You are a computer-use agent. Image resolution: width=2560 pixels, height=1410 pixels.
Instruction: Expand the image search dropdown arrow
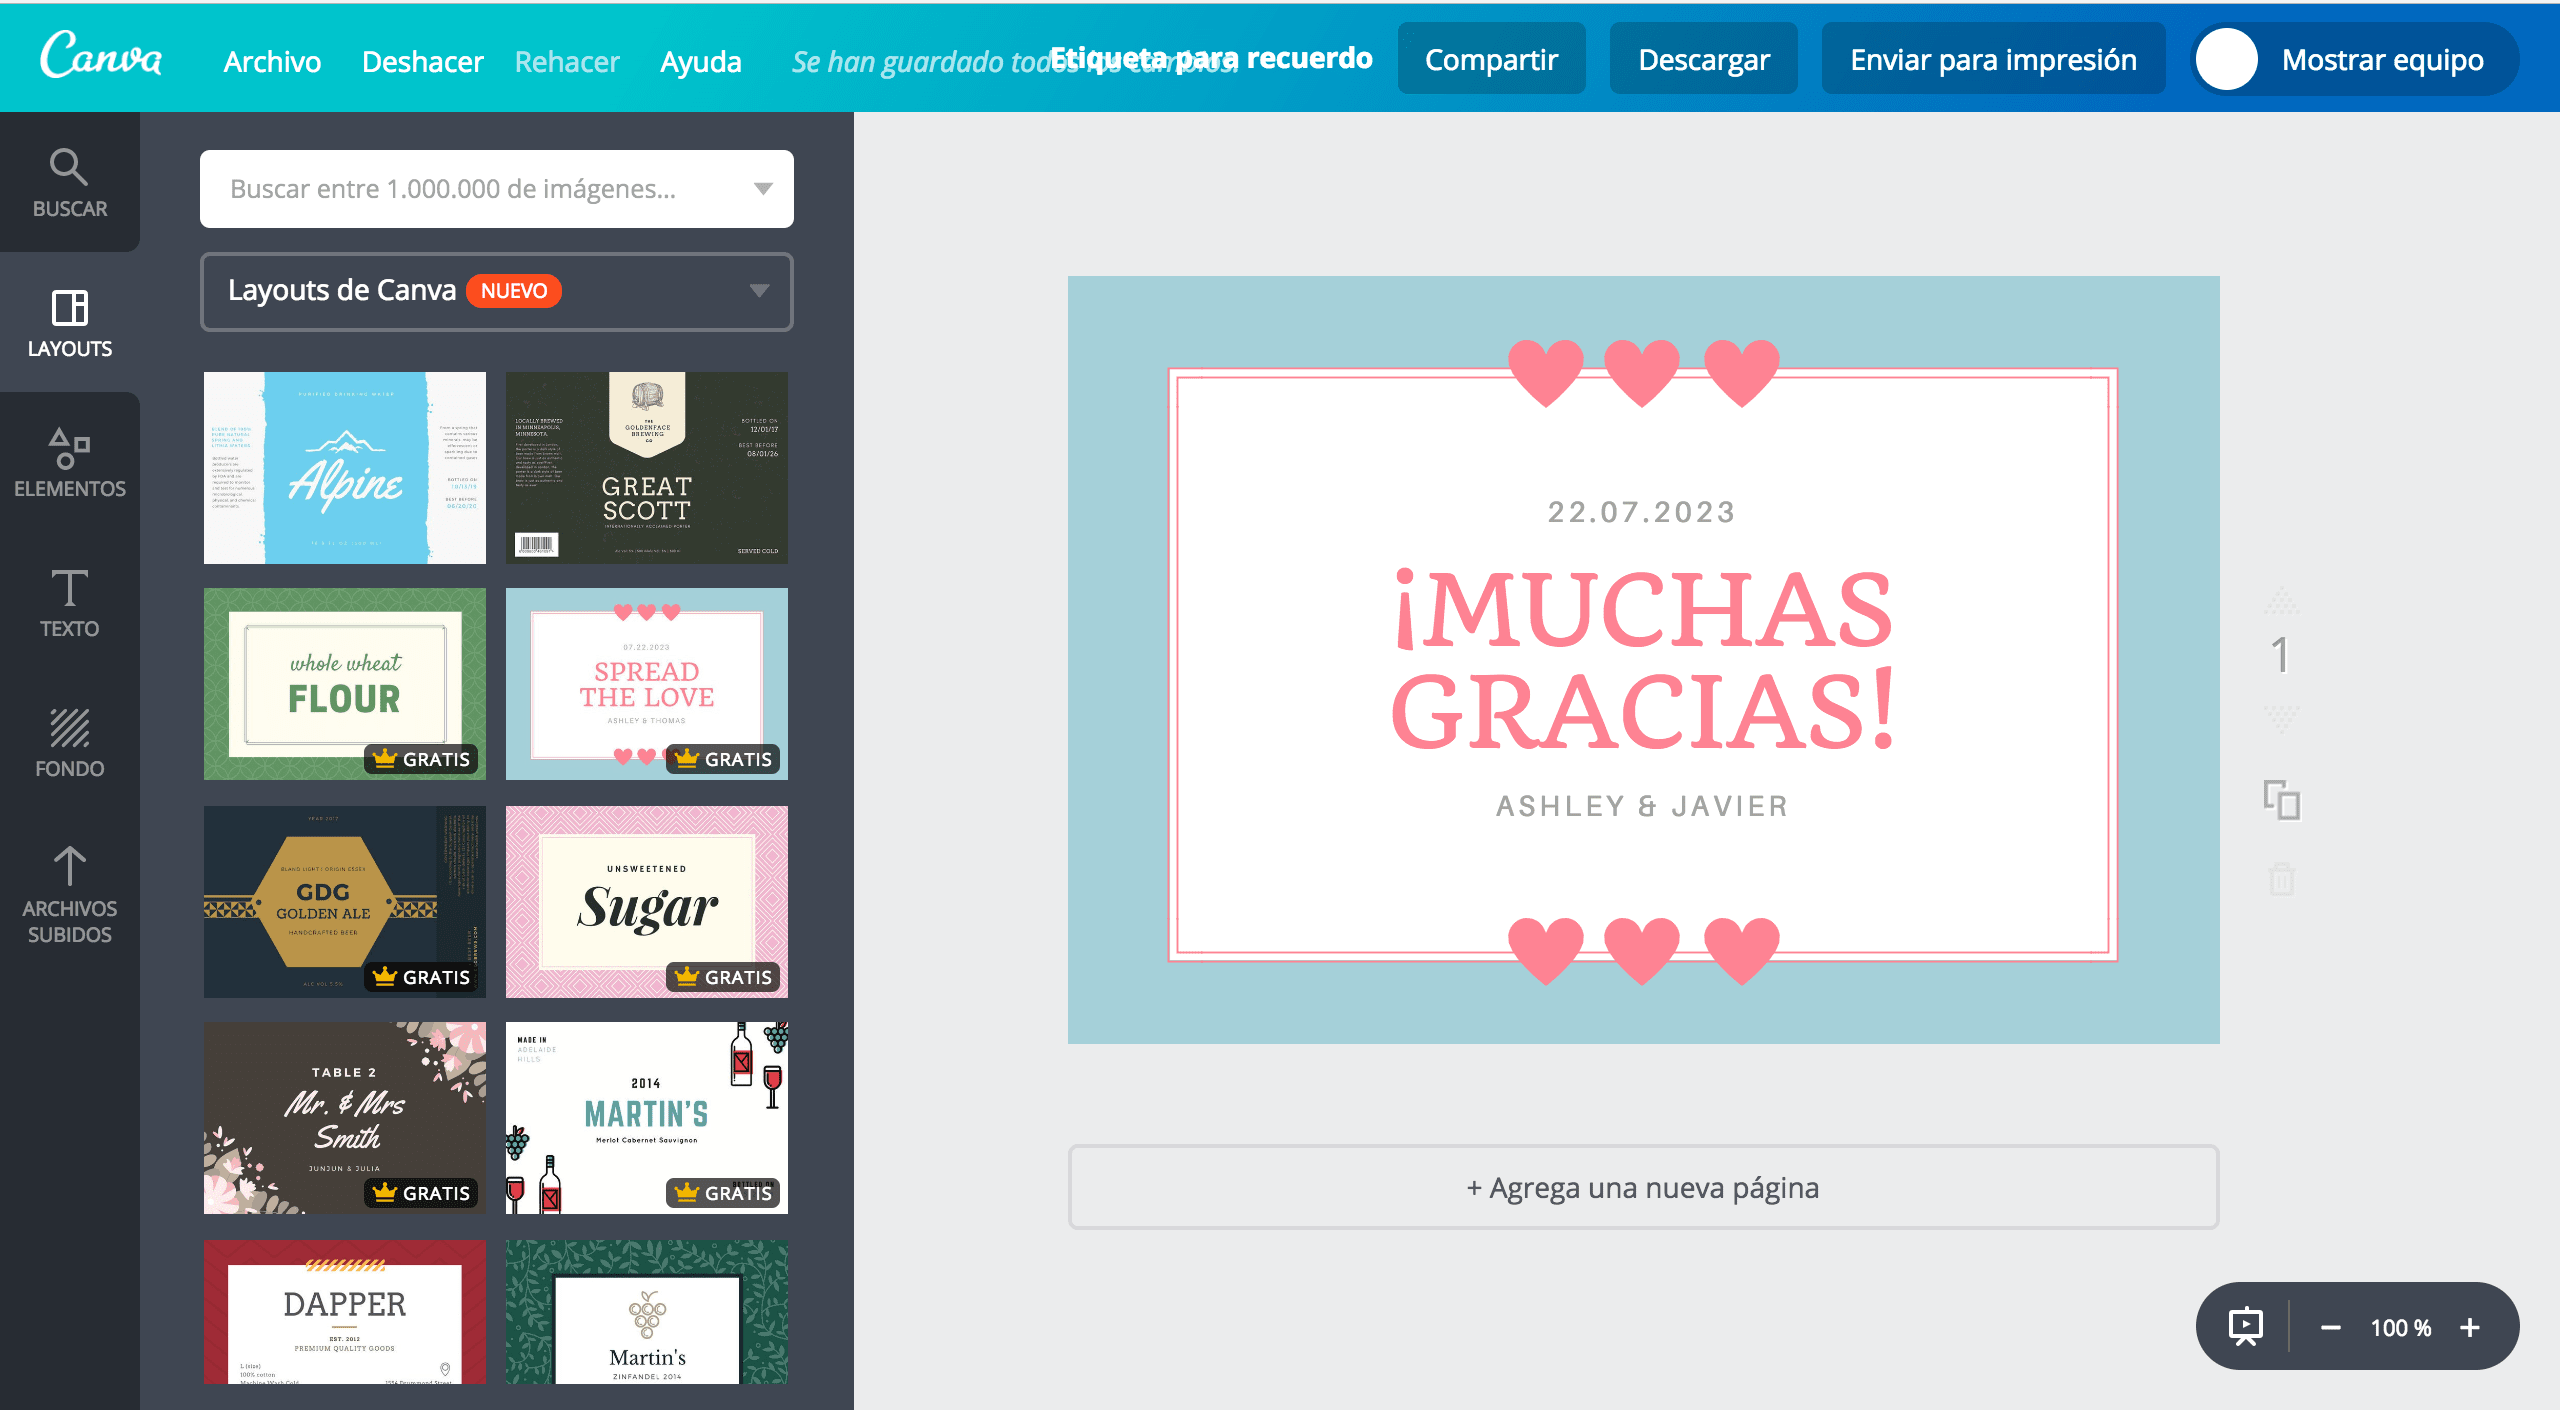click(763, 189)
